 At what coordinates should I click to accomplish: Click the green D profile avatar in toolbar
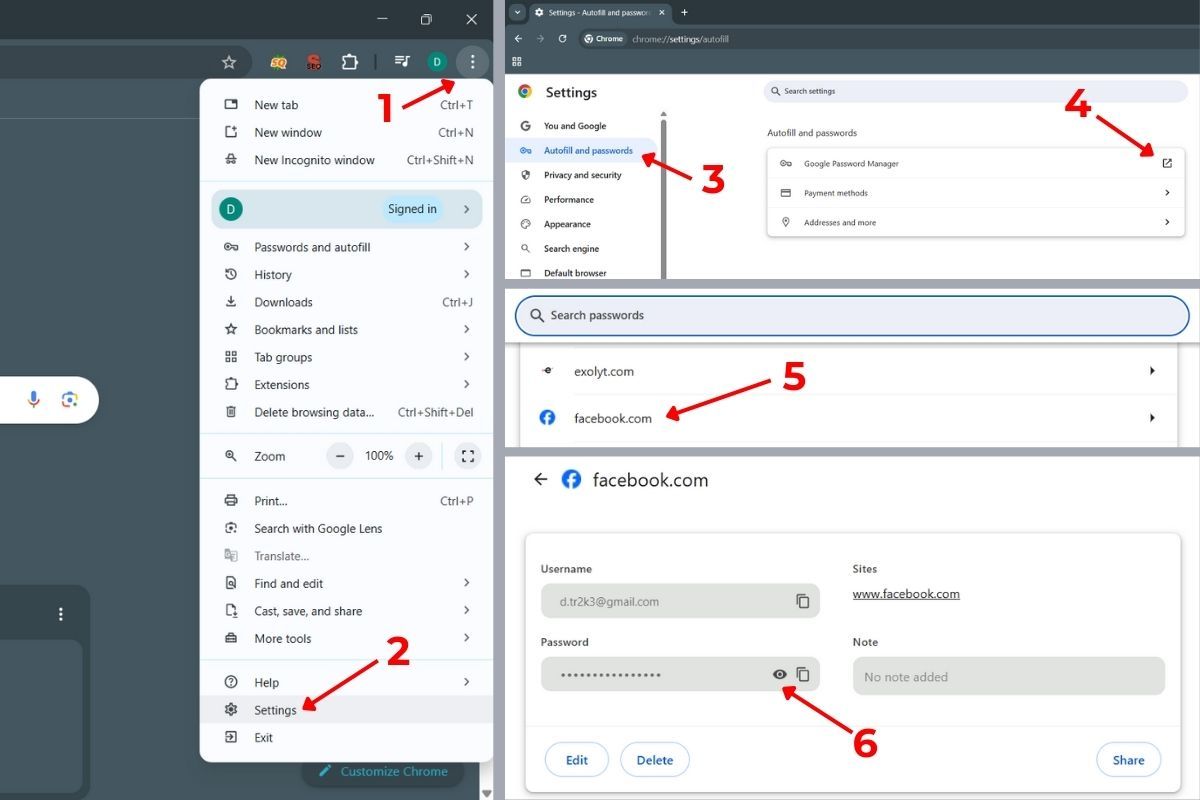(437, 62)
